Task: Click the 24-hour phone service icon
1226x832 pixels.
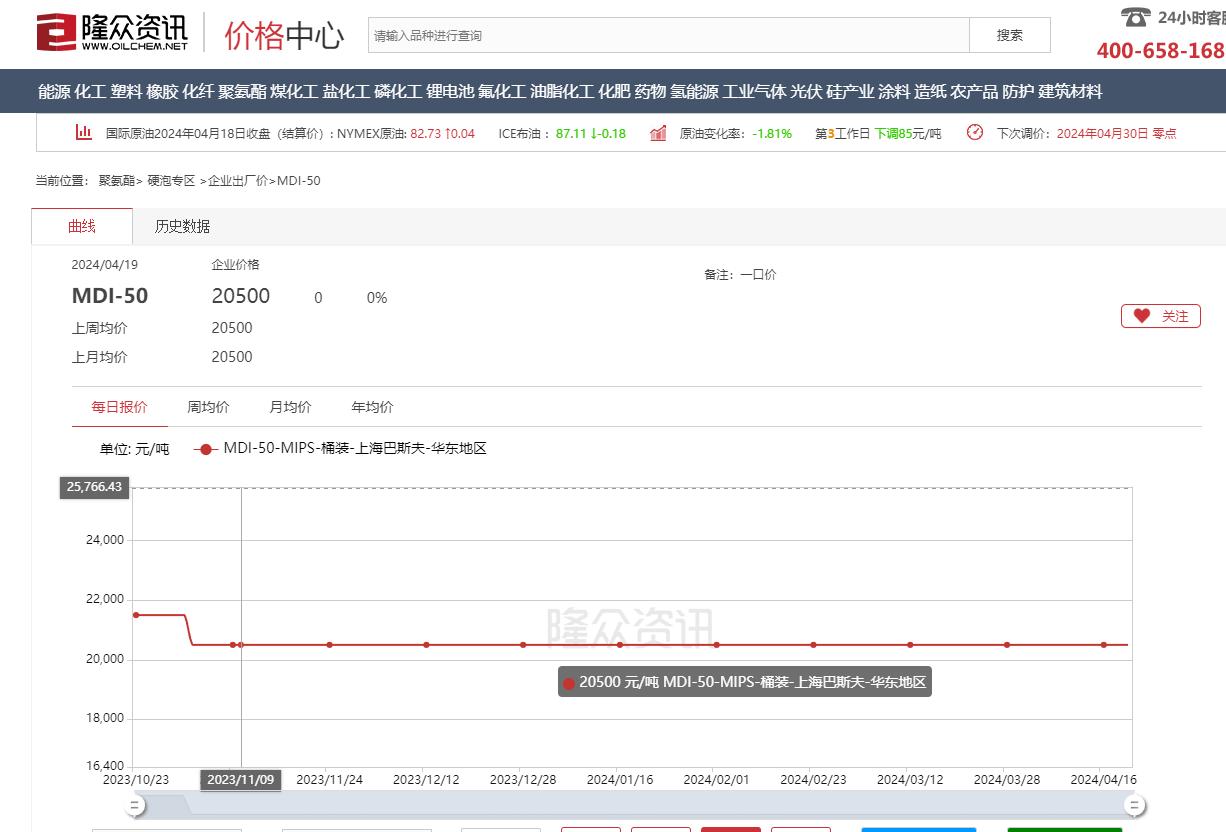Action: (x=1135, y=17)
